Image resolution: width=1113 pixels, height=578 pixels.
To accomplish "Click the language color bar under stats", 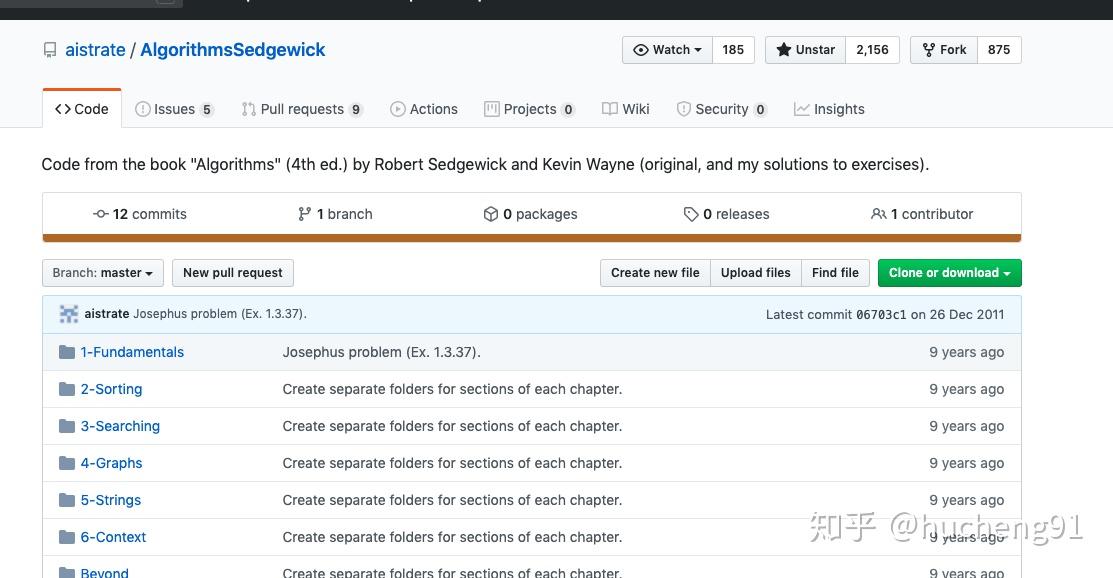I will point(531,238).
